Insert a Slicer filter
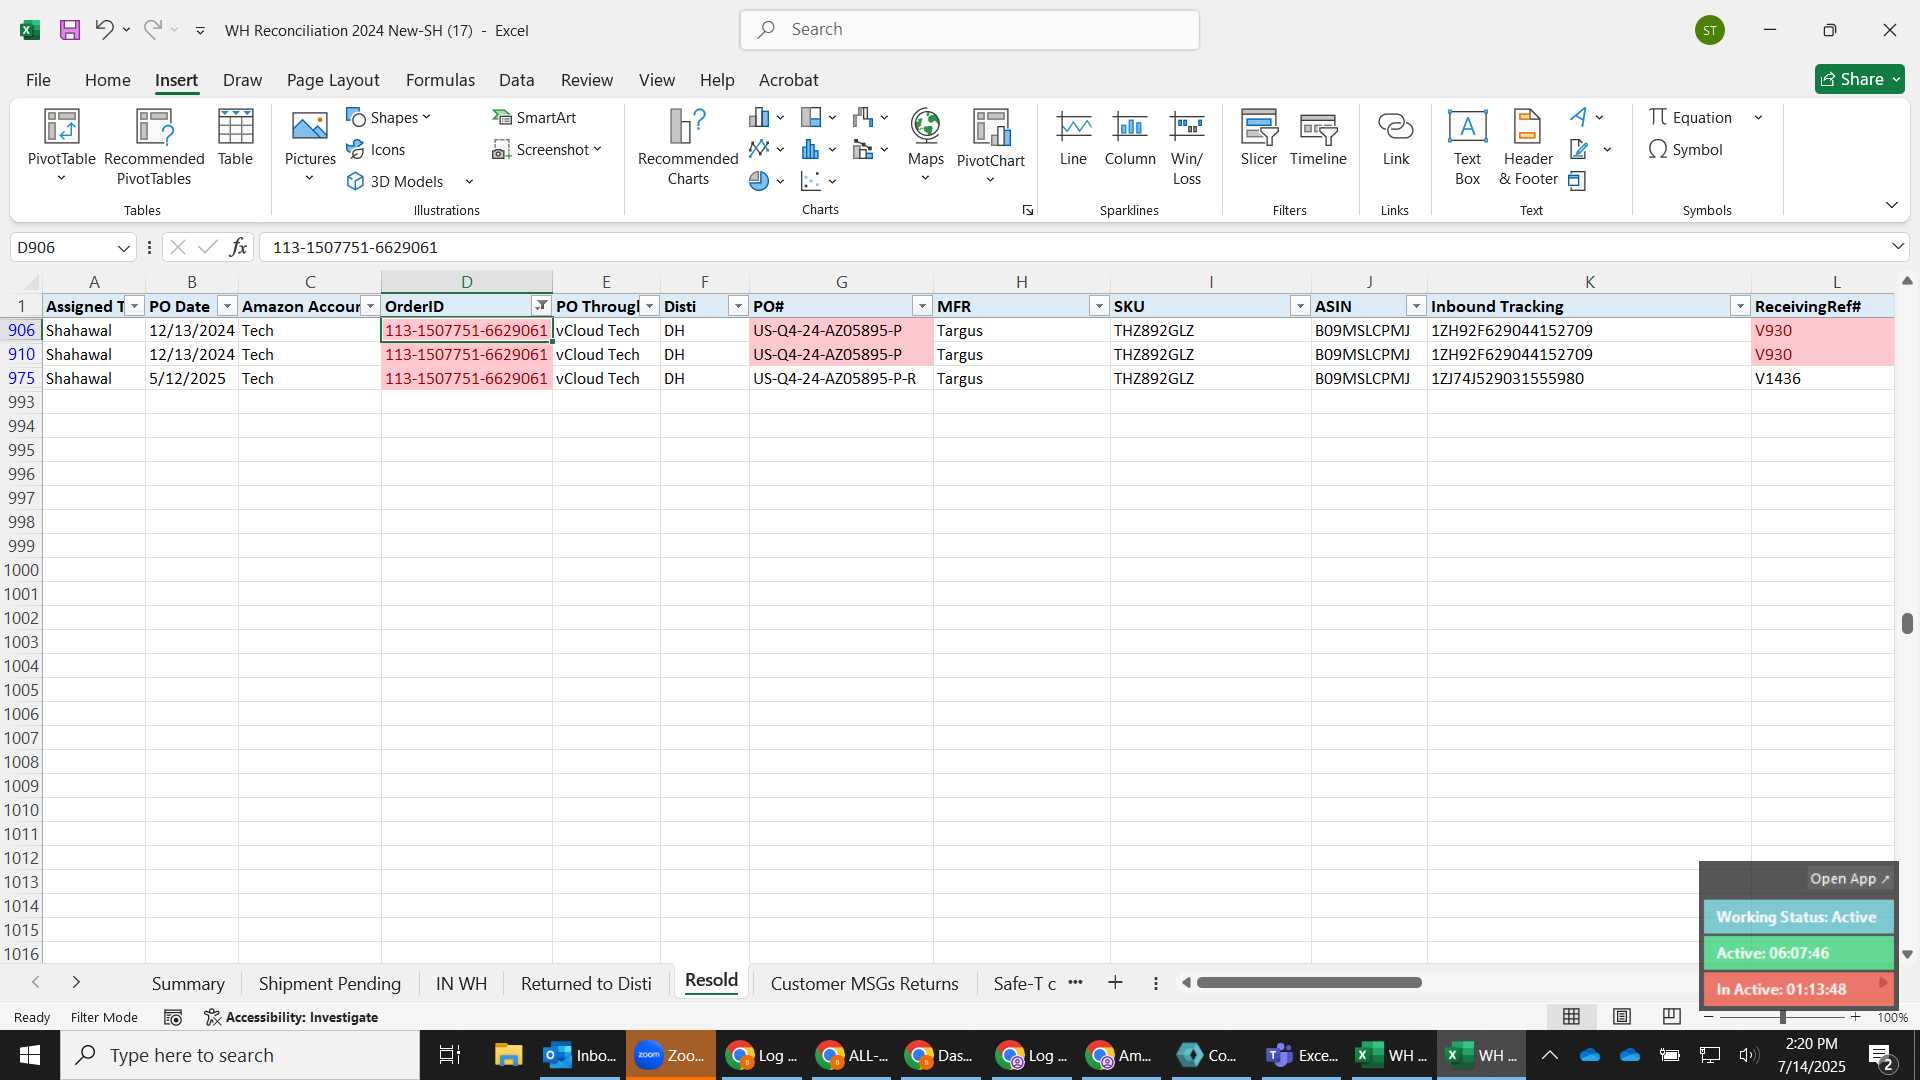1920x1080 pixels. pyautogui.click(x=1259, y=138)
